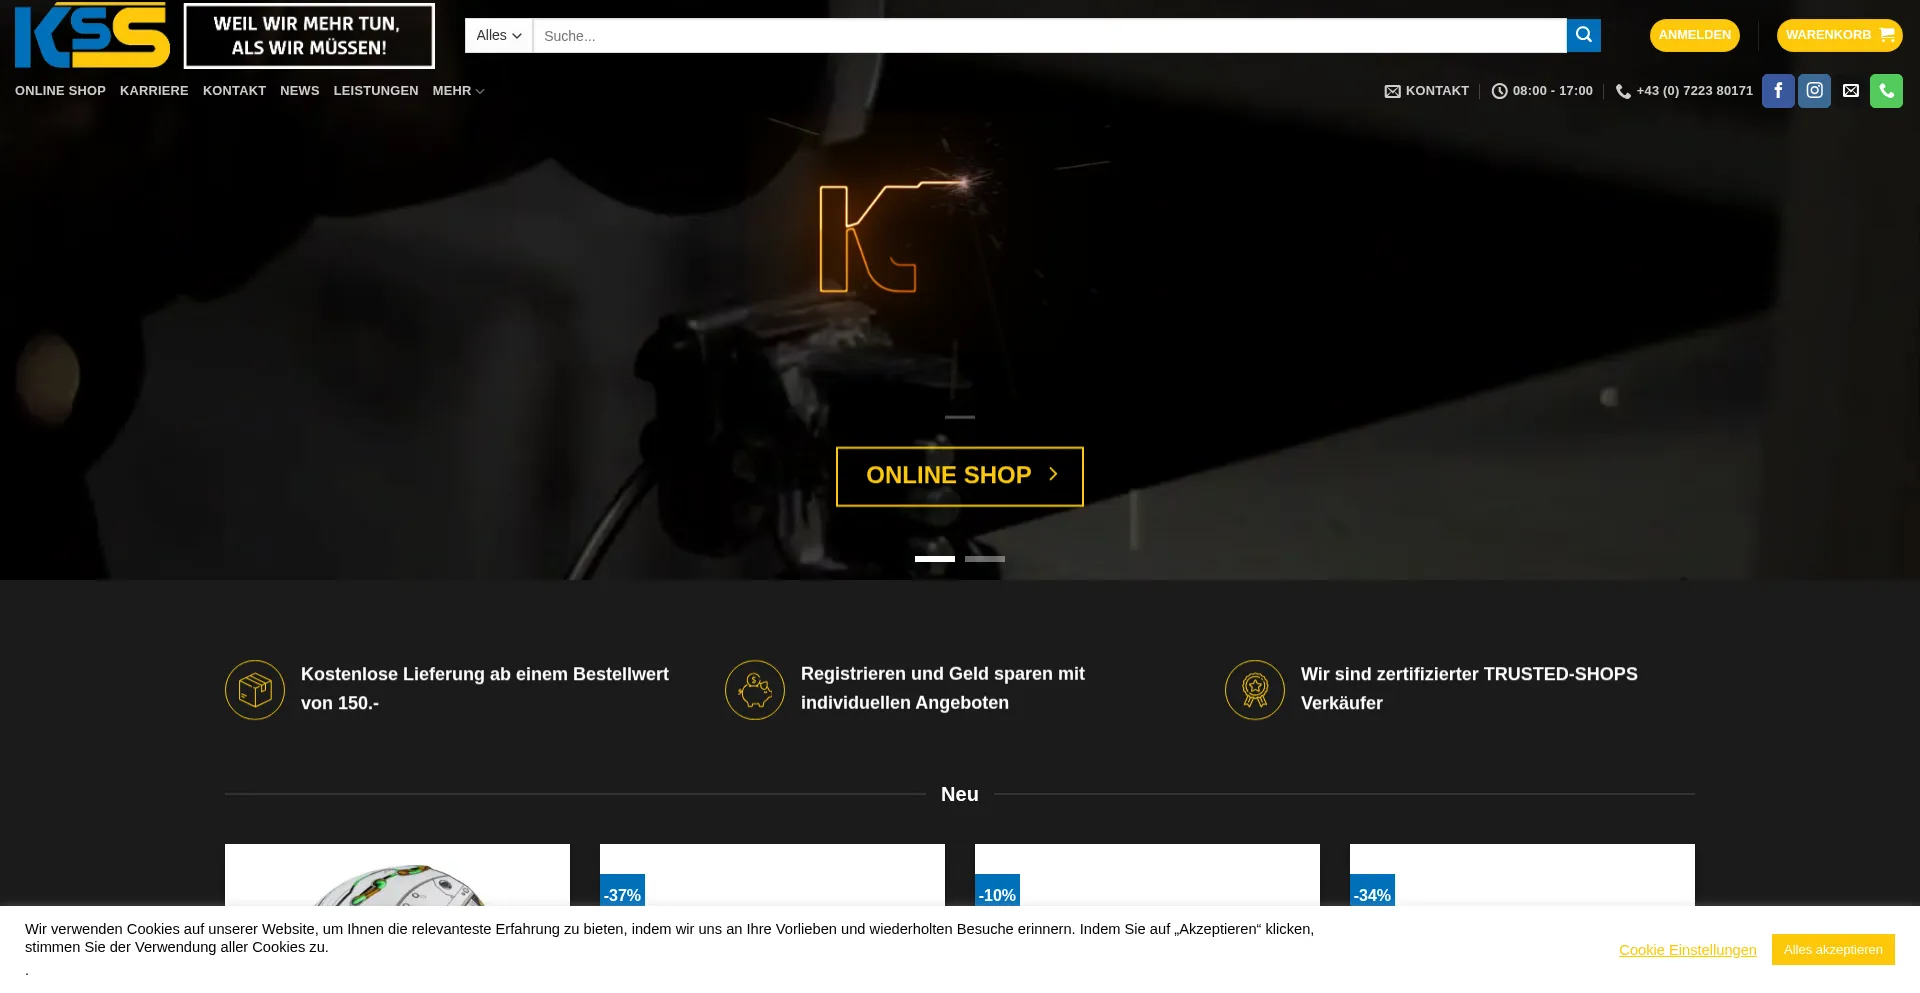
Task: Click the email envelope social icon
Action: point(1851,91)
